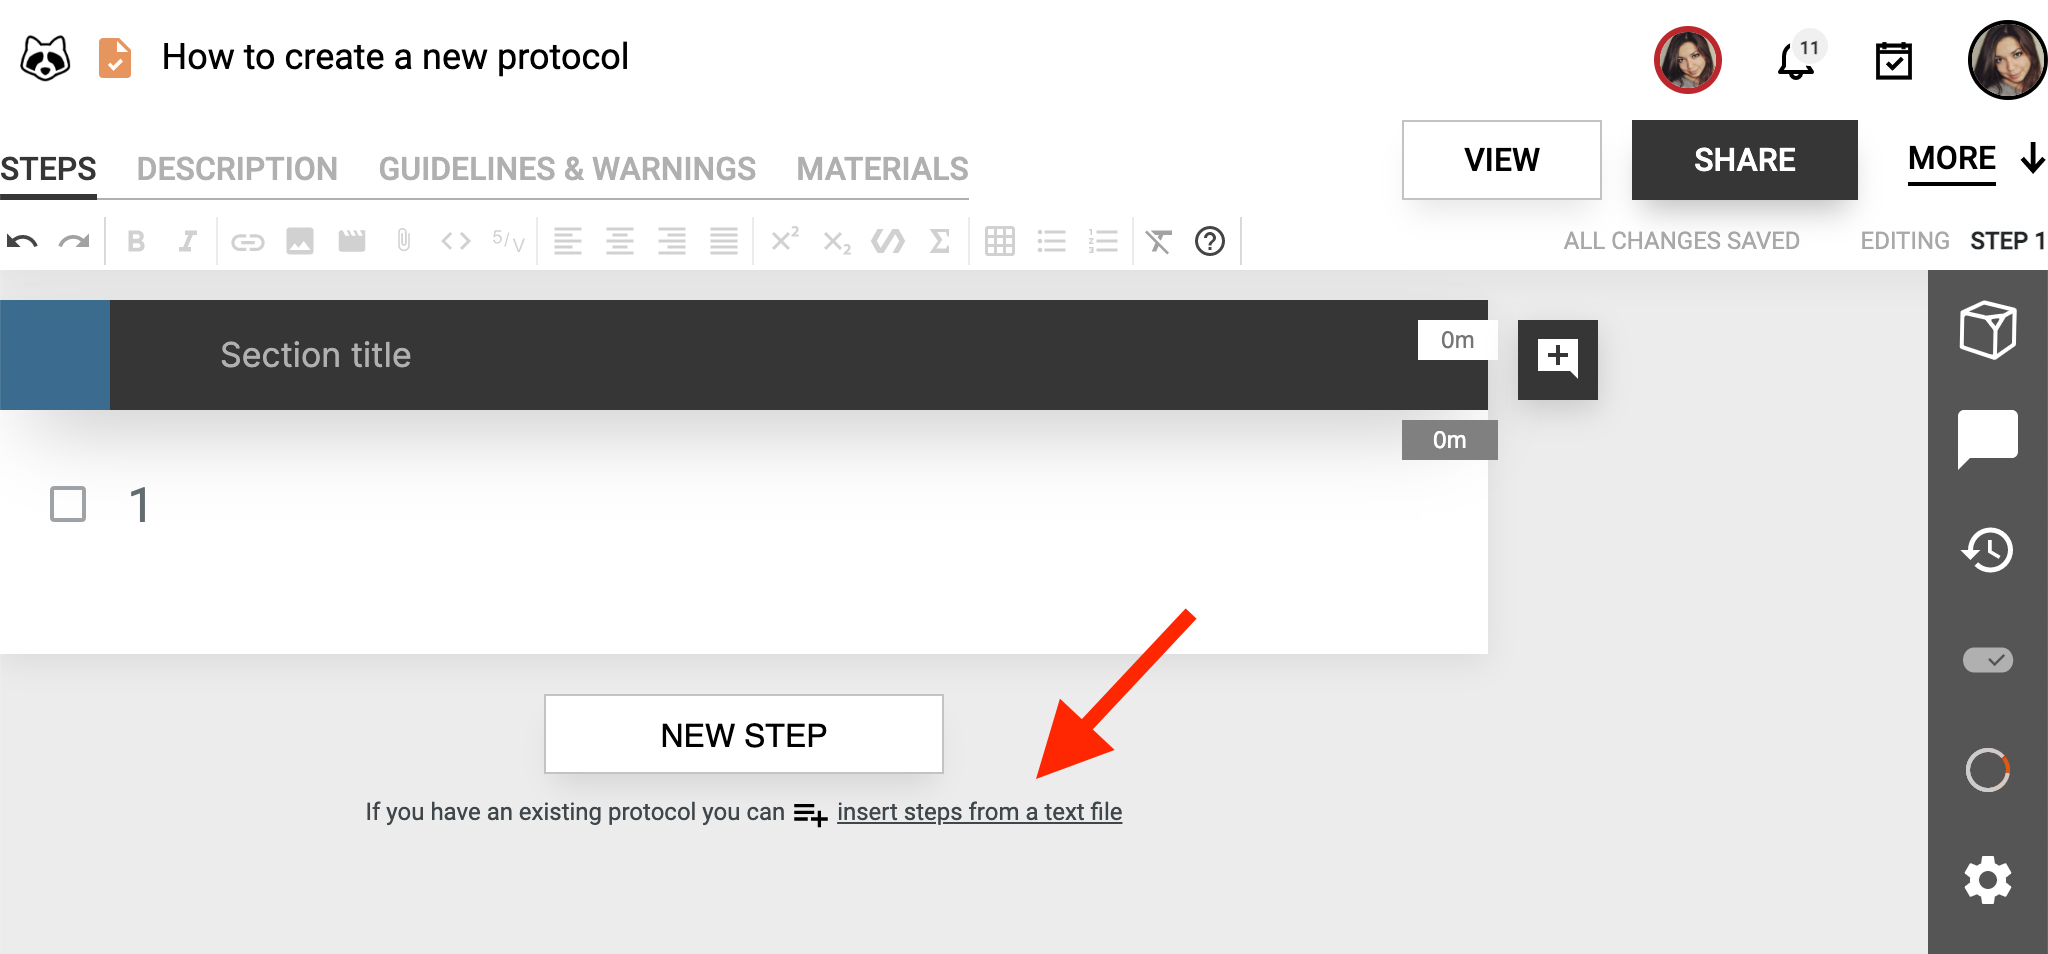Insert a formula using the sigma icon
Image resolution: width=2048 pixels, height=954 pixels.
938,240
